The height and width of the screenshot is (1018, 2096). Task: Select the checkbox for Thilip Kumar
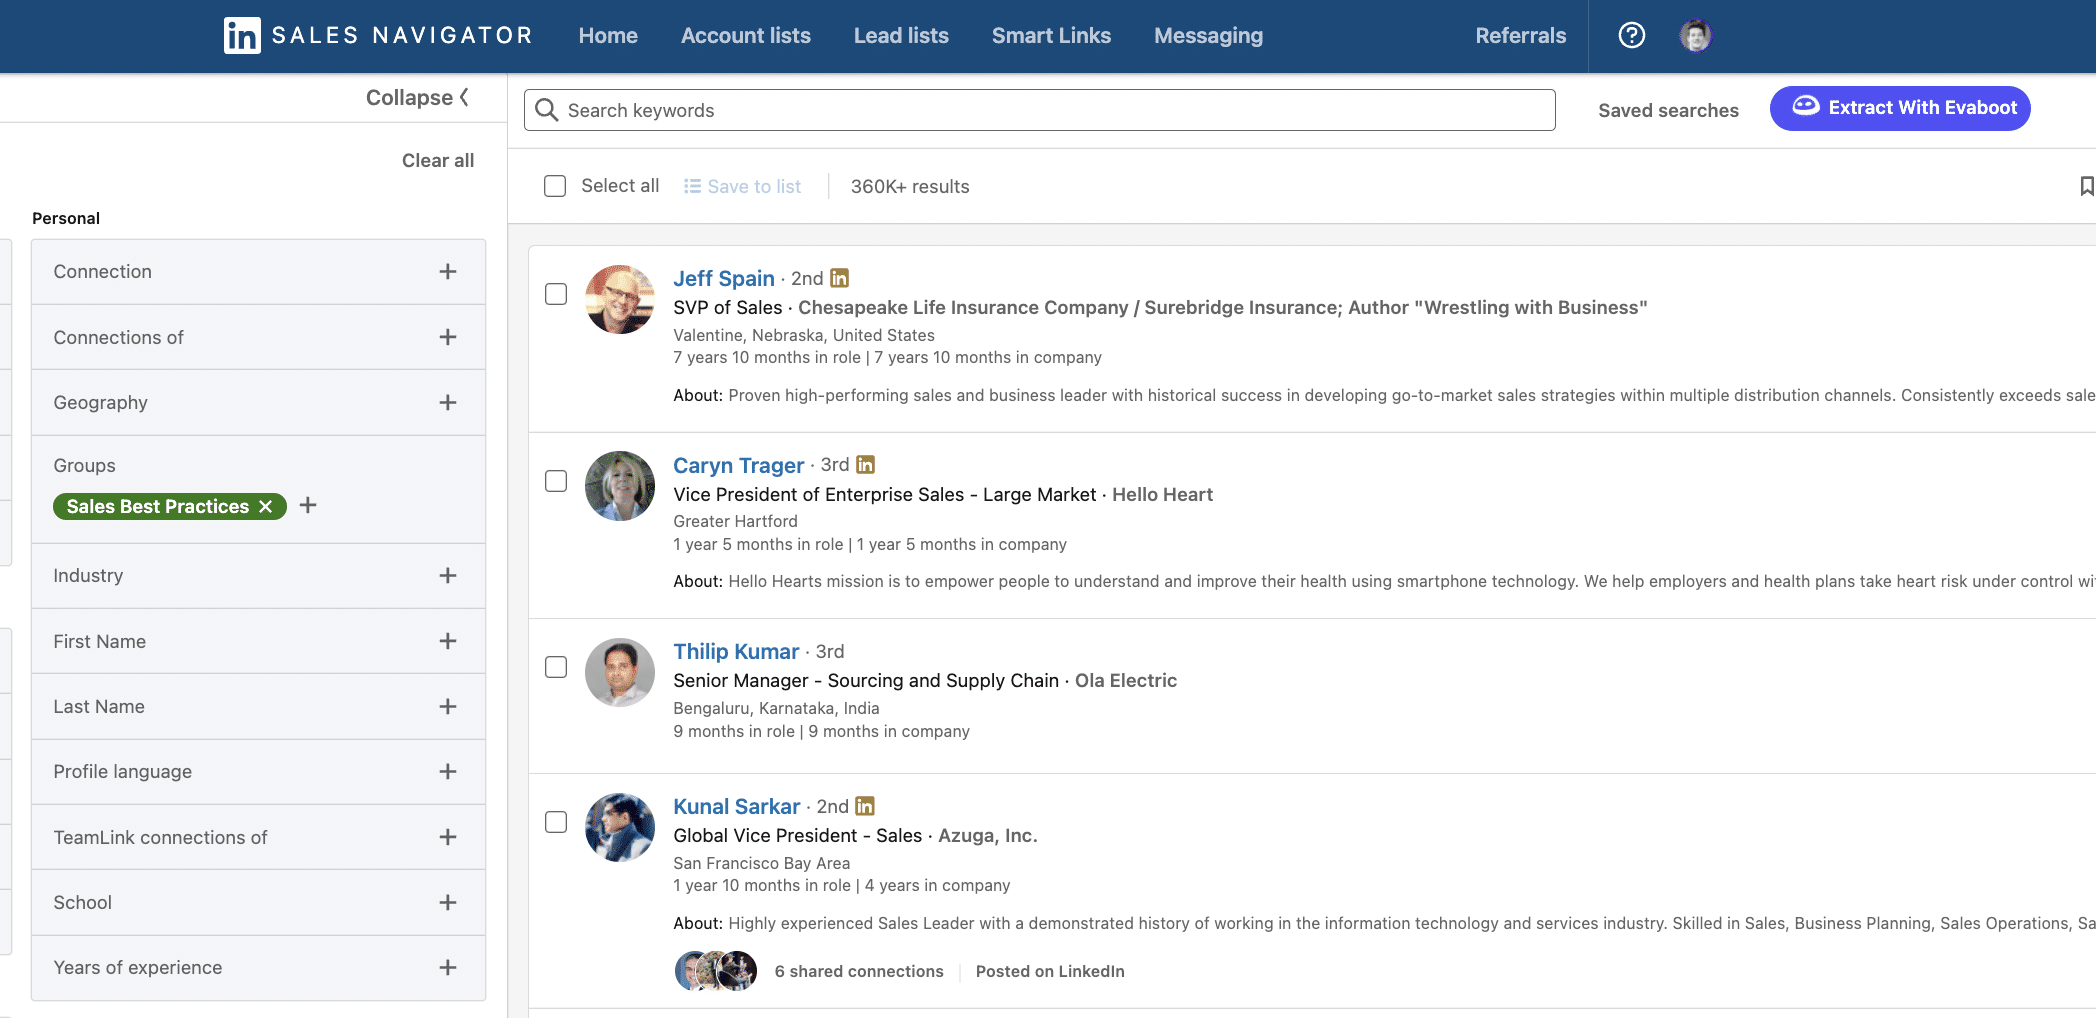[x=556, y=667]
